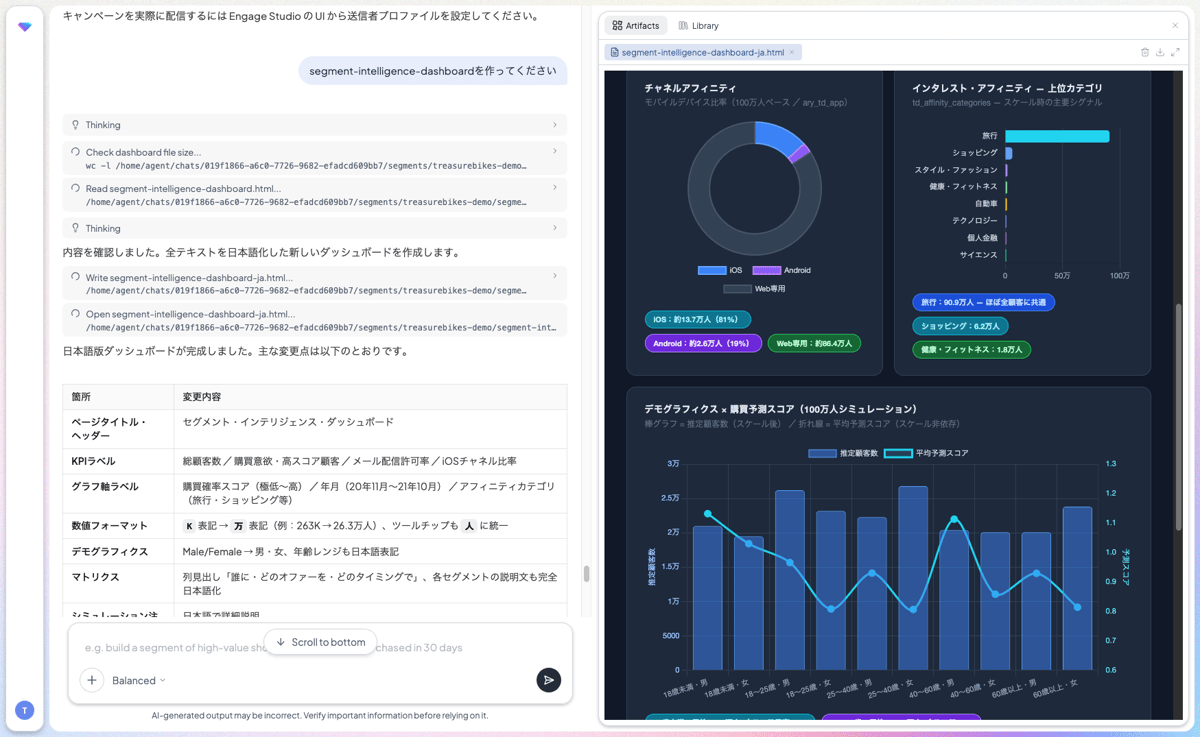Expand the Check dashboard file size step
Image resolution: width=1200 pixels, height=737 pixels.
tap(315, 158)
